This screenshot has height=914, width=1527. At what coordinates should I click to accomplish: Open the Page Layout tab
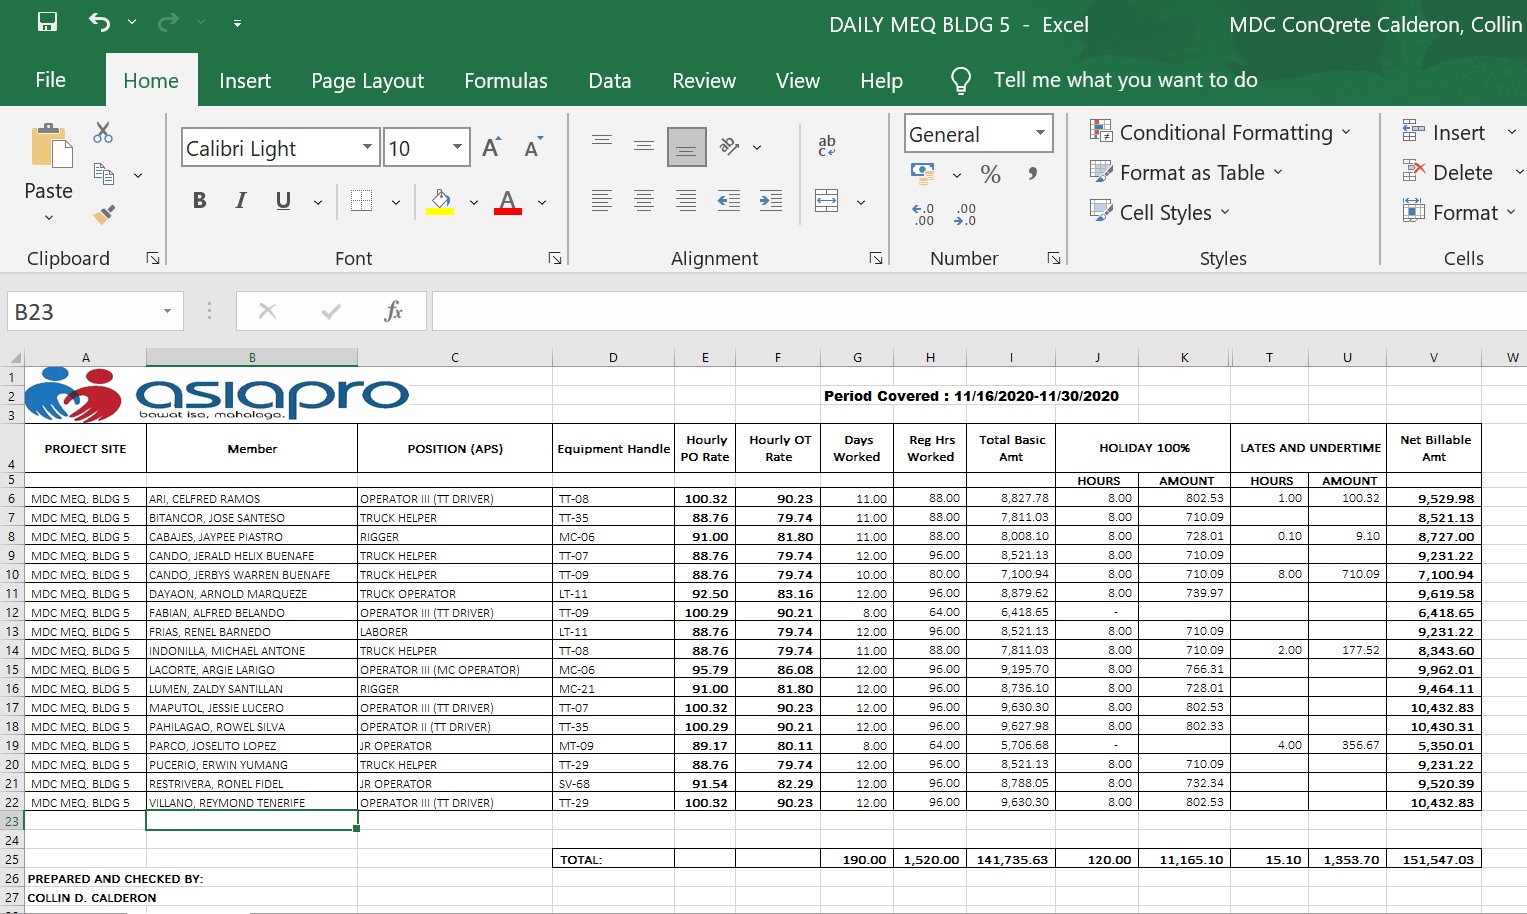click(x=367, y=81)
